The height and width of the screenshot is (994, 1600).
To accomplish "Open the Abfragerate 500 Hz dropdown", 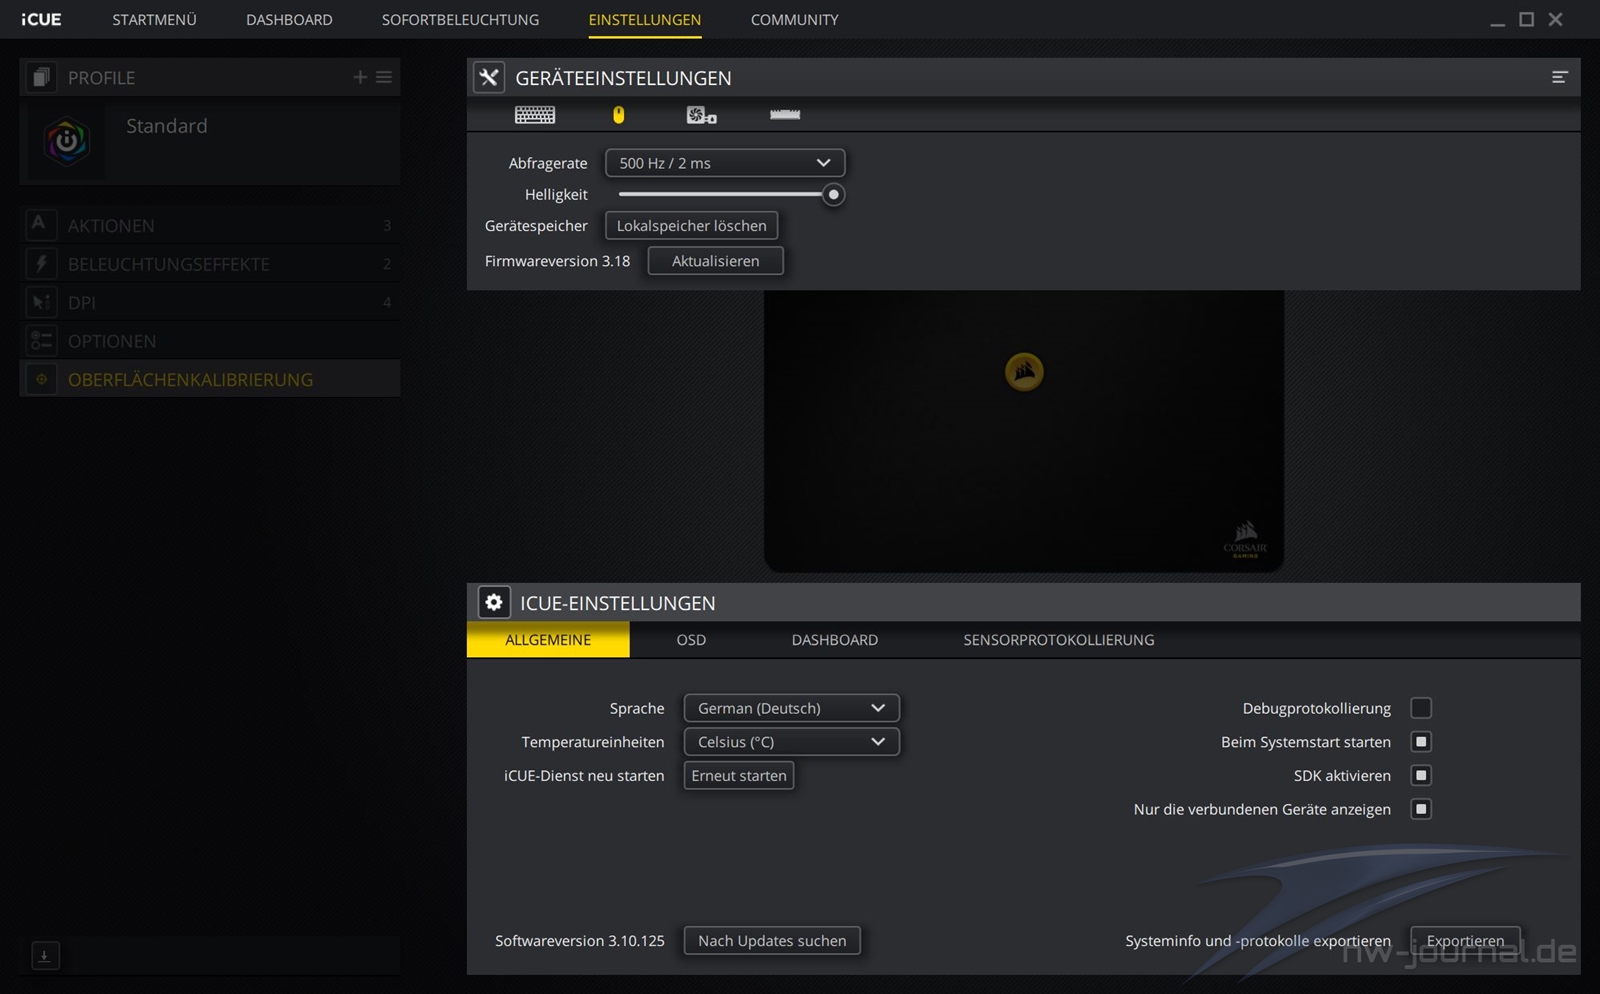I will [725, 163].
